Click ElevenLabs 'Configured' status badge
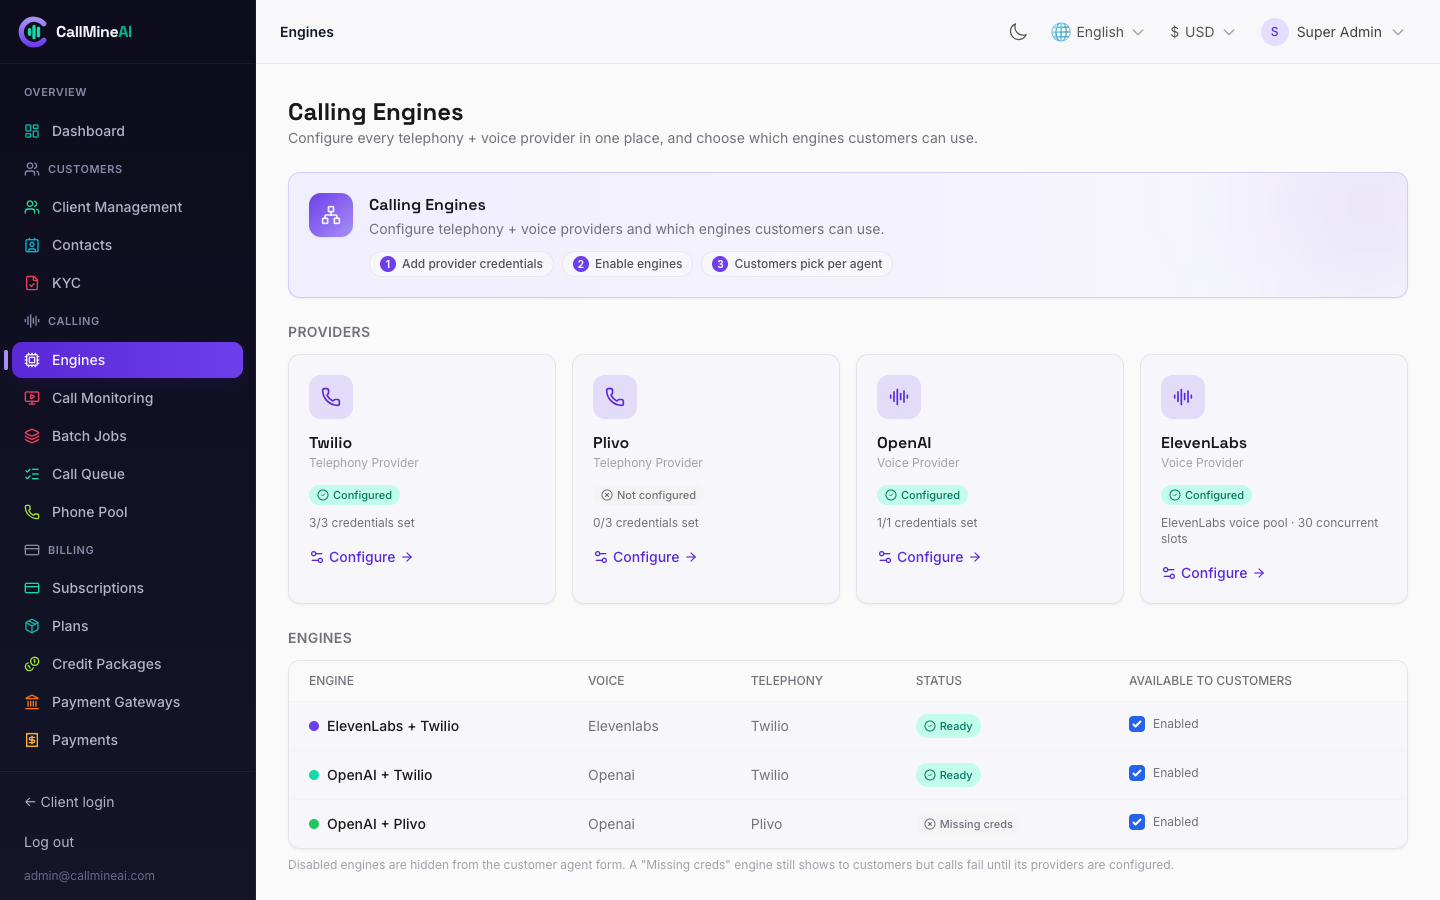The width and height of the screenshot is (1440, 900). click(x=1206, y=495)
